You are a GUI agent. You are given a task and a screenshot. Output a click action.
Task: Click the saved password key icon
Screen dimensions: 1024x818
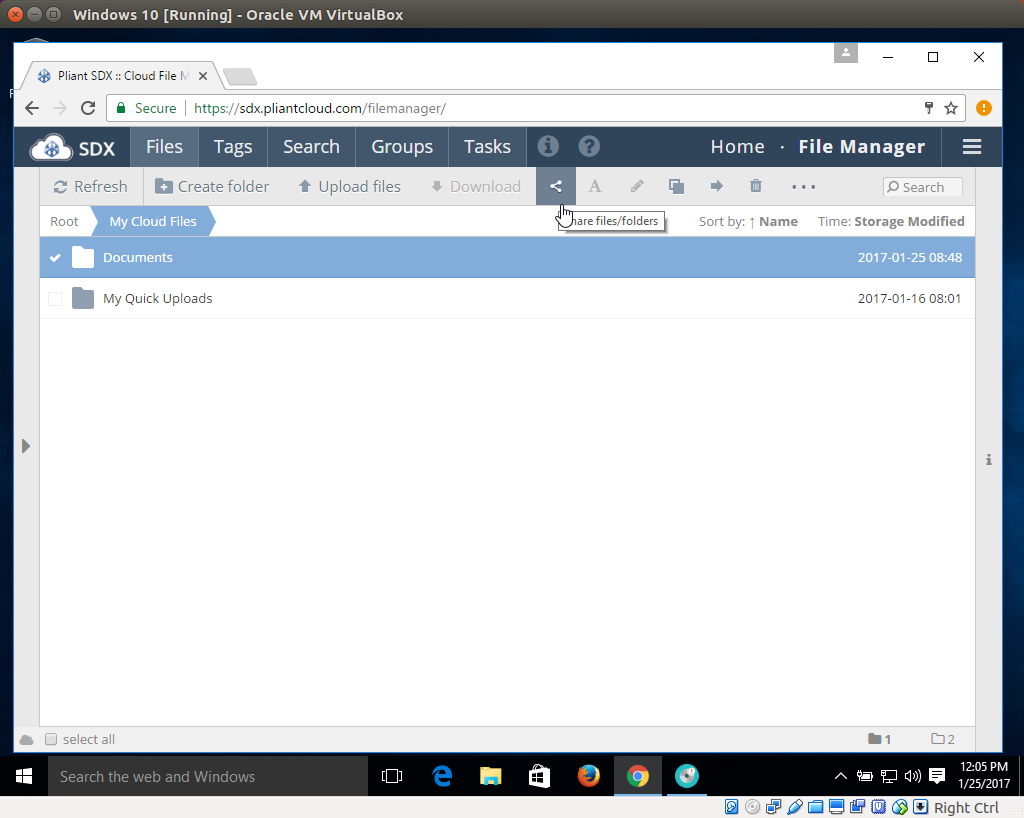pyautogui.click(x=929, y=108)
